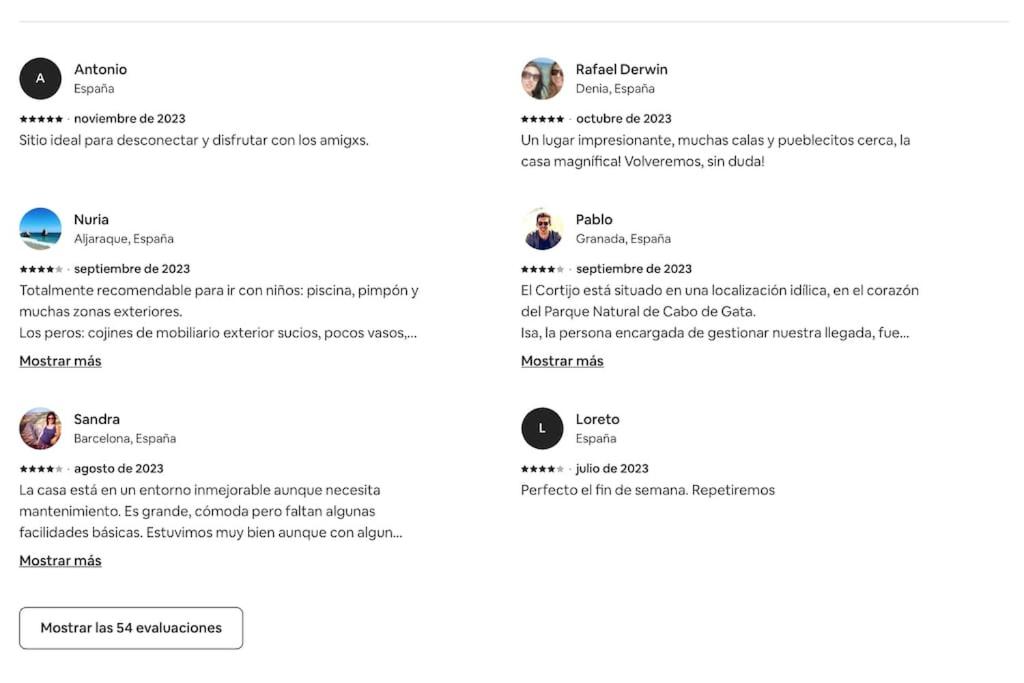Expand Nuria's review with Mostrar más

coord(60,361)
